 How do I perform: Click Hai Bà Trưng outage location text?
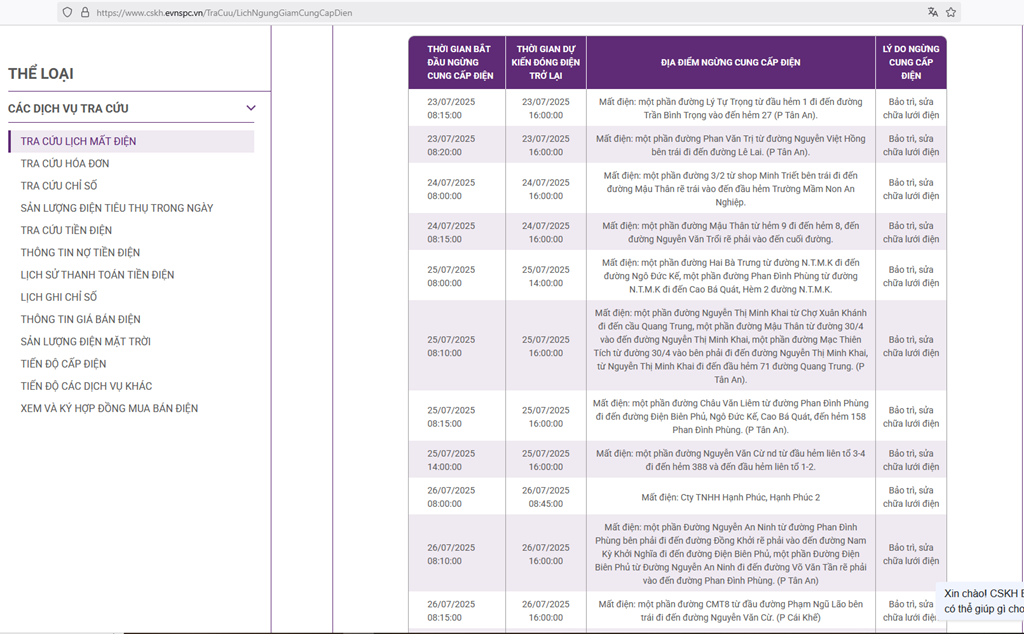coord(731,276)
